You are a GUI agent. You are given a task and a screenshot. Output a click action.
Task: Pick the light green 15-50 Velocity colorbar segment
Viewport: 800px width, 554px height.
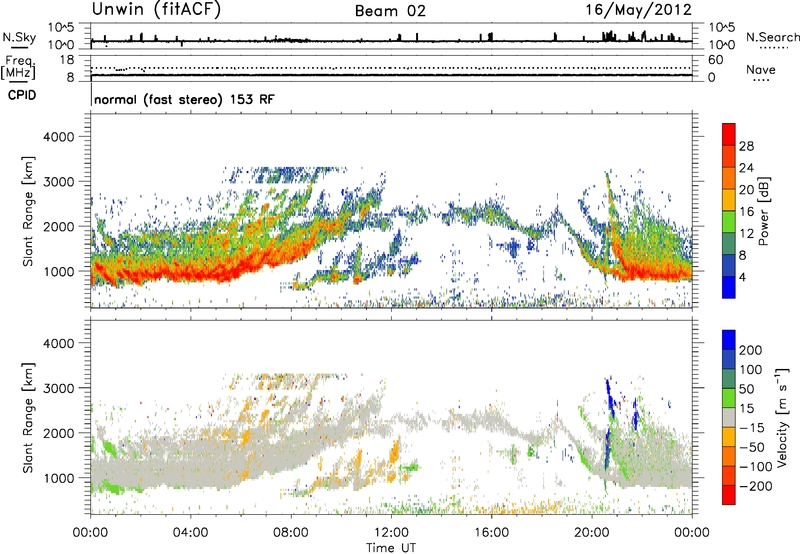(x=729, y=398)
